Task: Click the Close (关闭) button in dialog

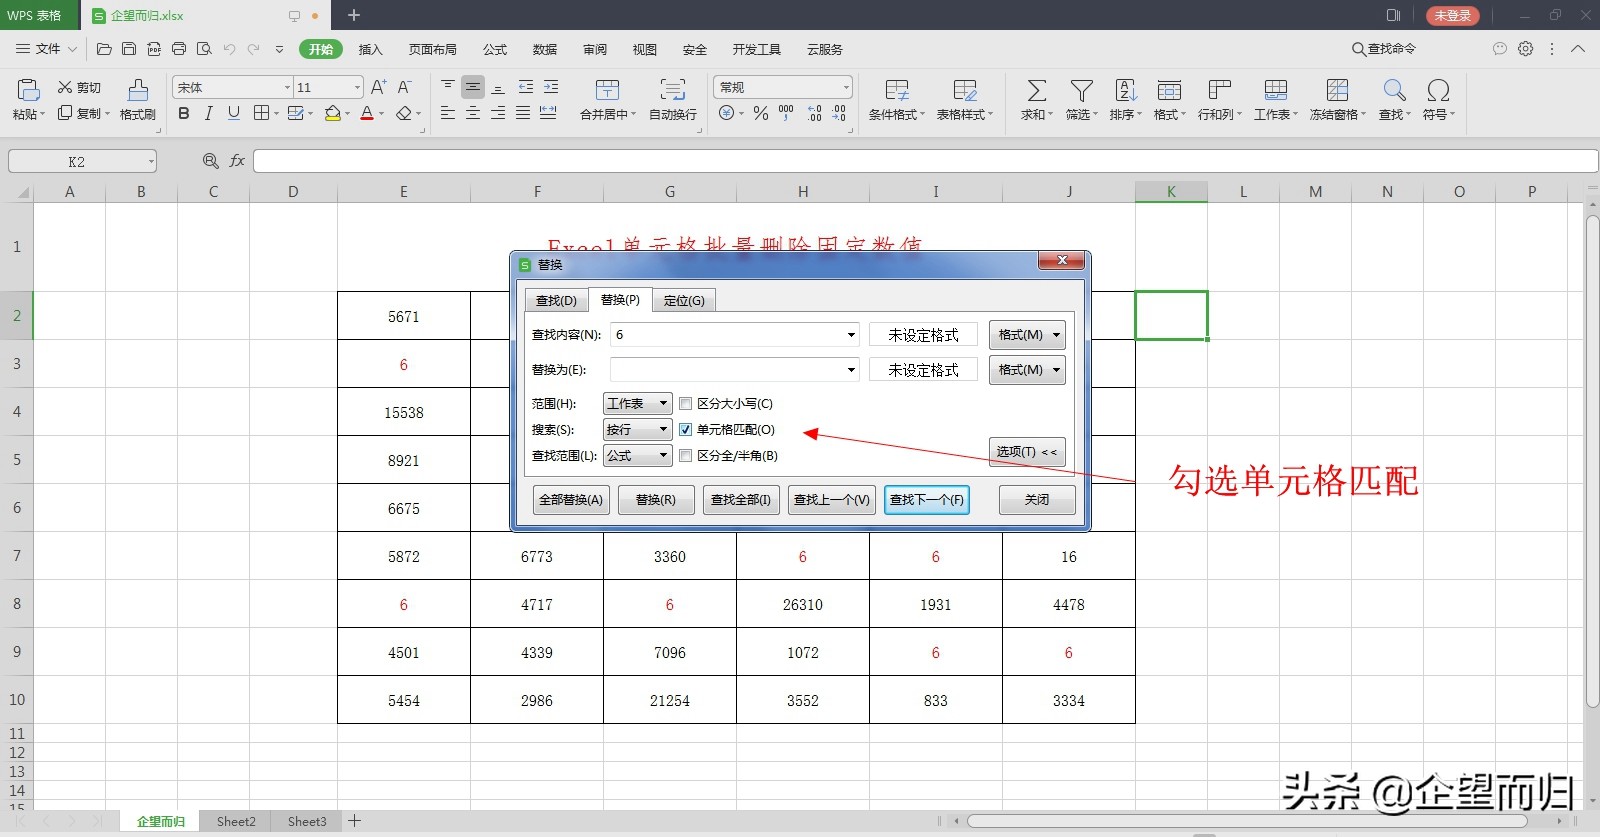Action: click(x=1037, y=500)
